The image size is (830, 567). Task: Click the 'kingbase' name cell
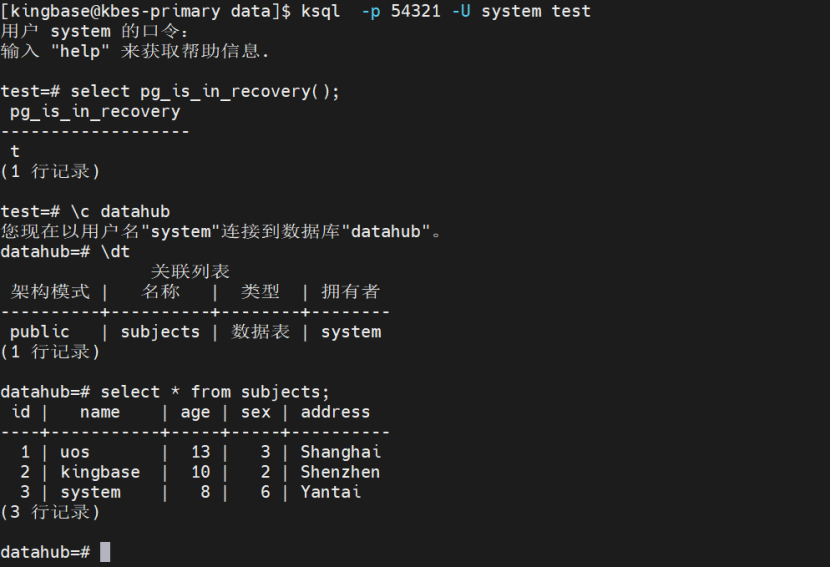pyautogui.click(x=100, y=471)
